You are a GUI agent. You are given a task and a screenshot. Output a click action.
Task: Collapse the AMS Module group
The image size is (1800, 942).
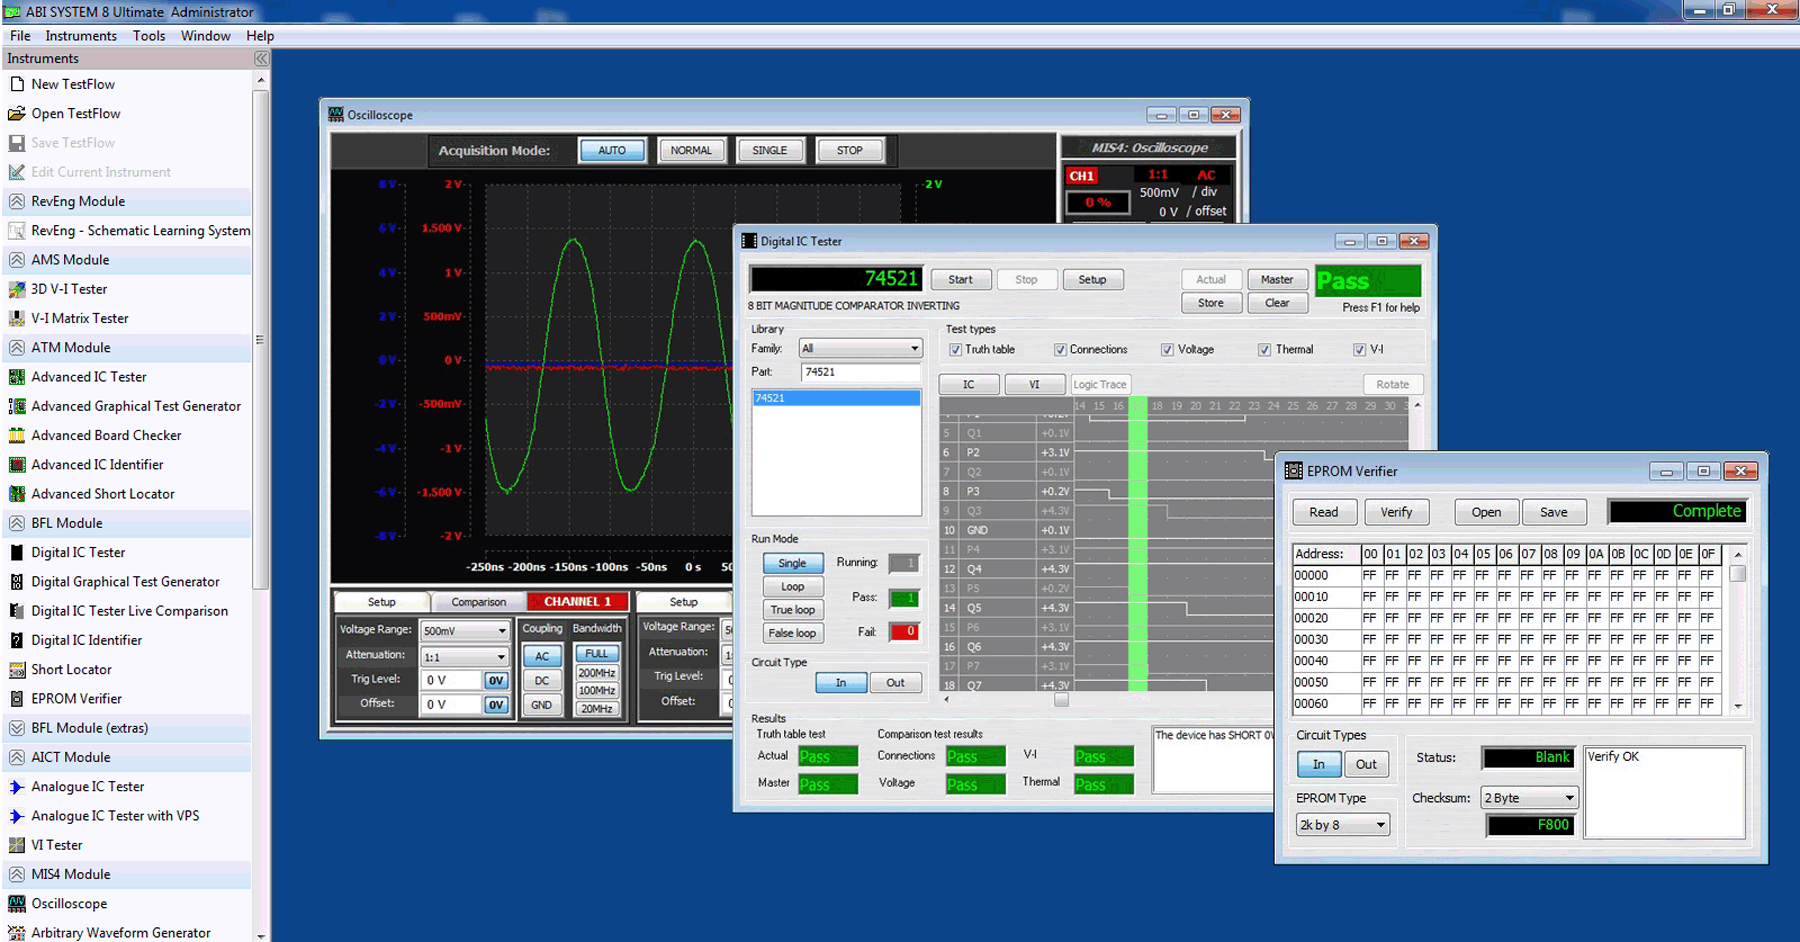[17, 260]
